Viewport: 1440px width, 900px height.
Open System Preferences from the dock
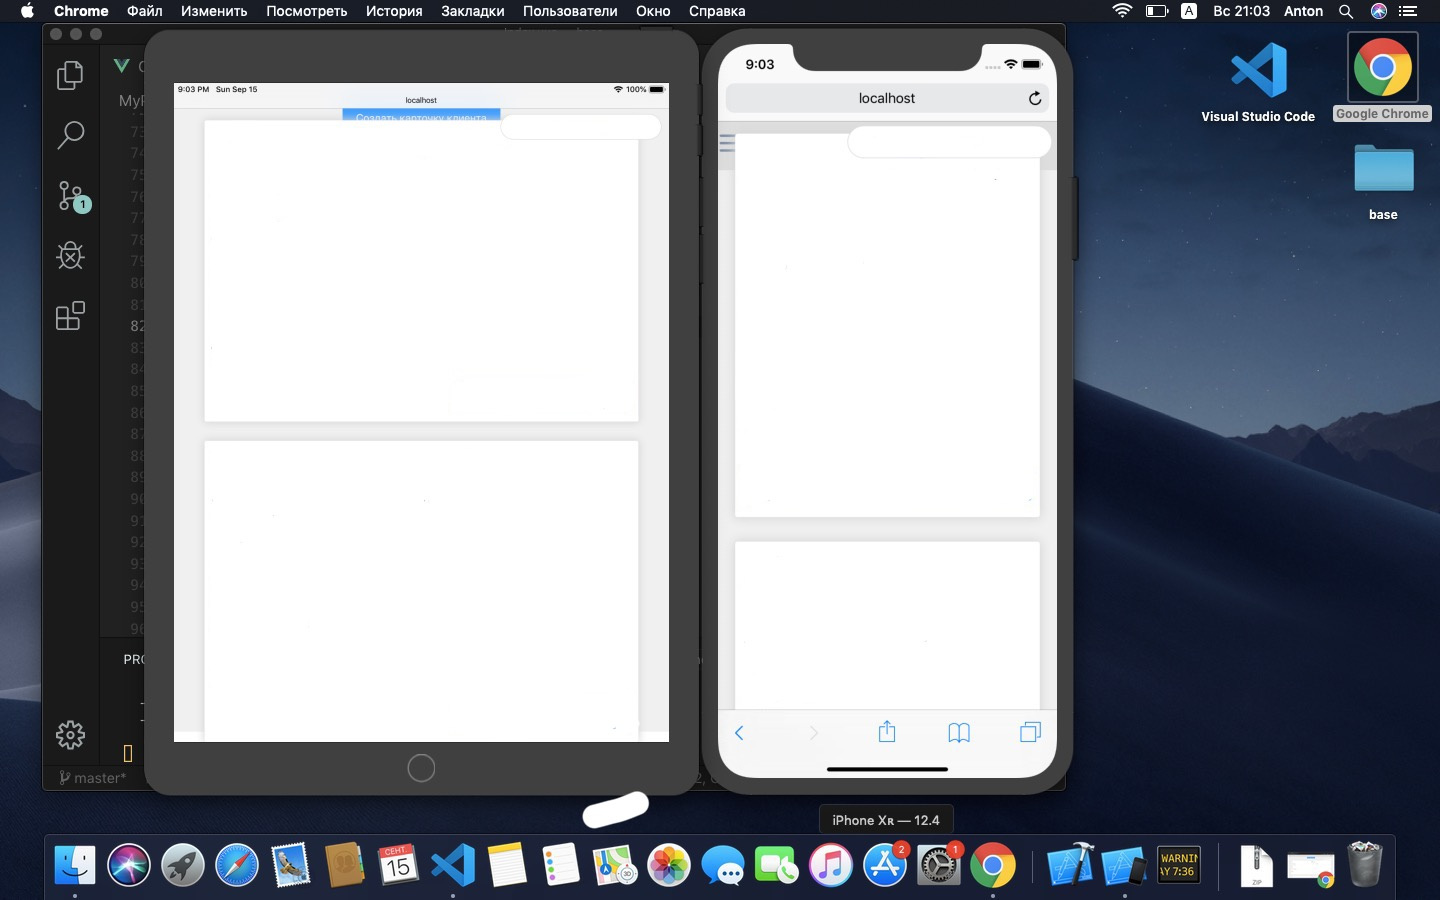pos(939,865)
